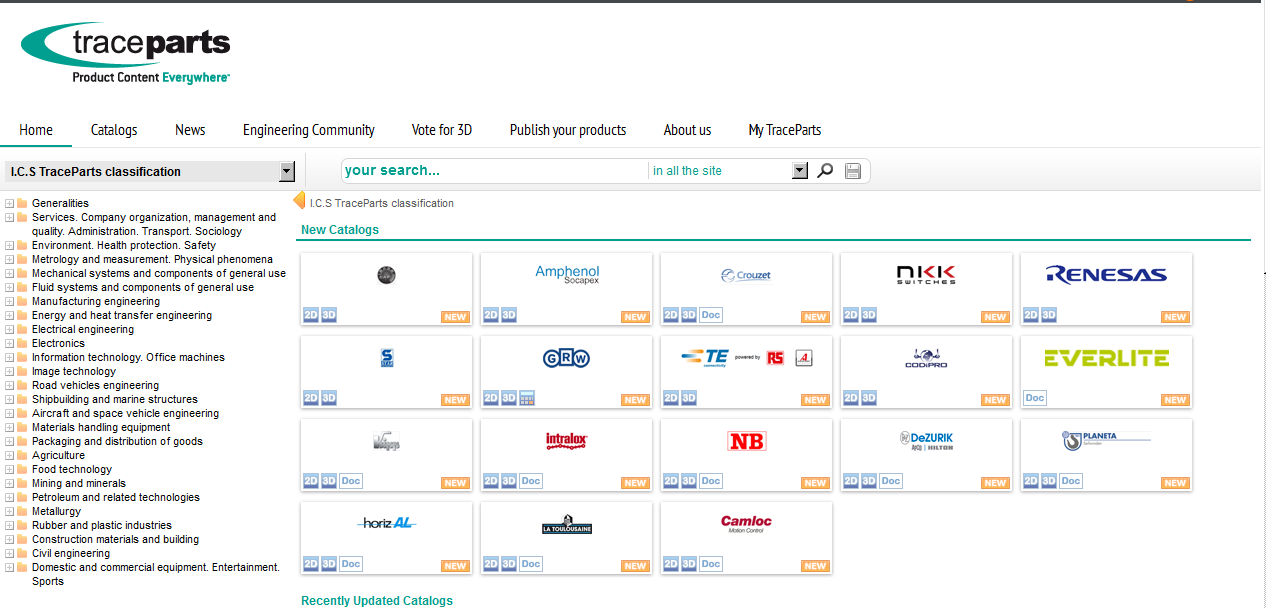Expand the Civil engineering tree node
The width and height of the screenshot is (1266, 608).
(x=9, y=553)
